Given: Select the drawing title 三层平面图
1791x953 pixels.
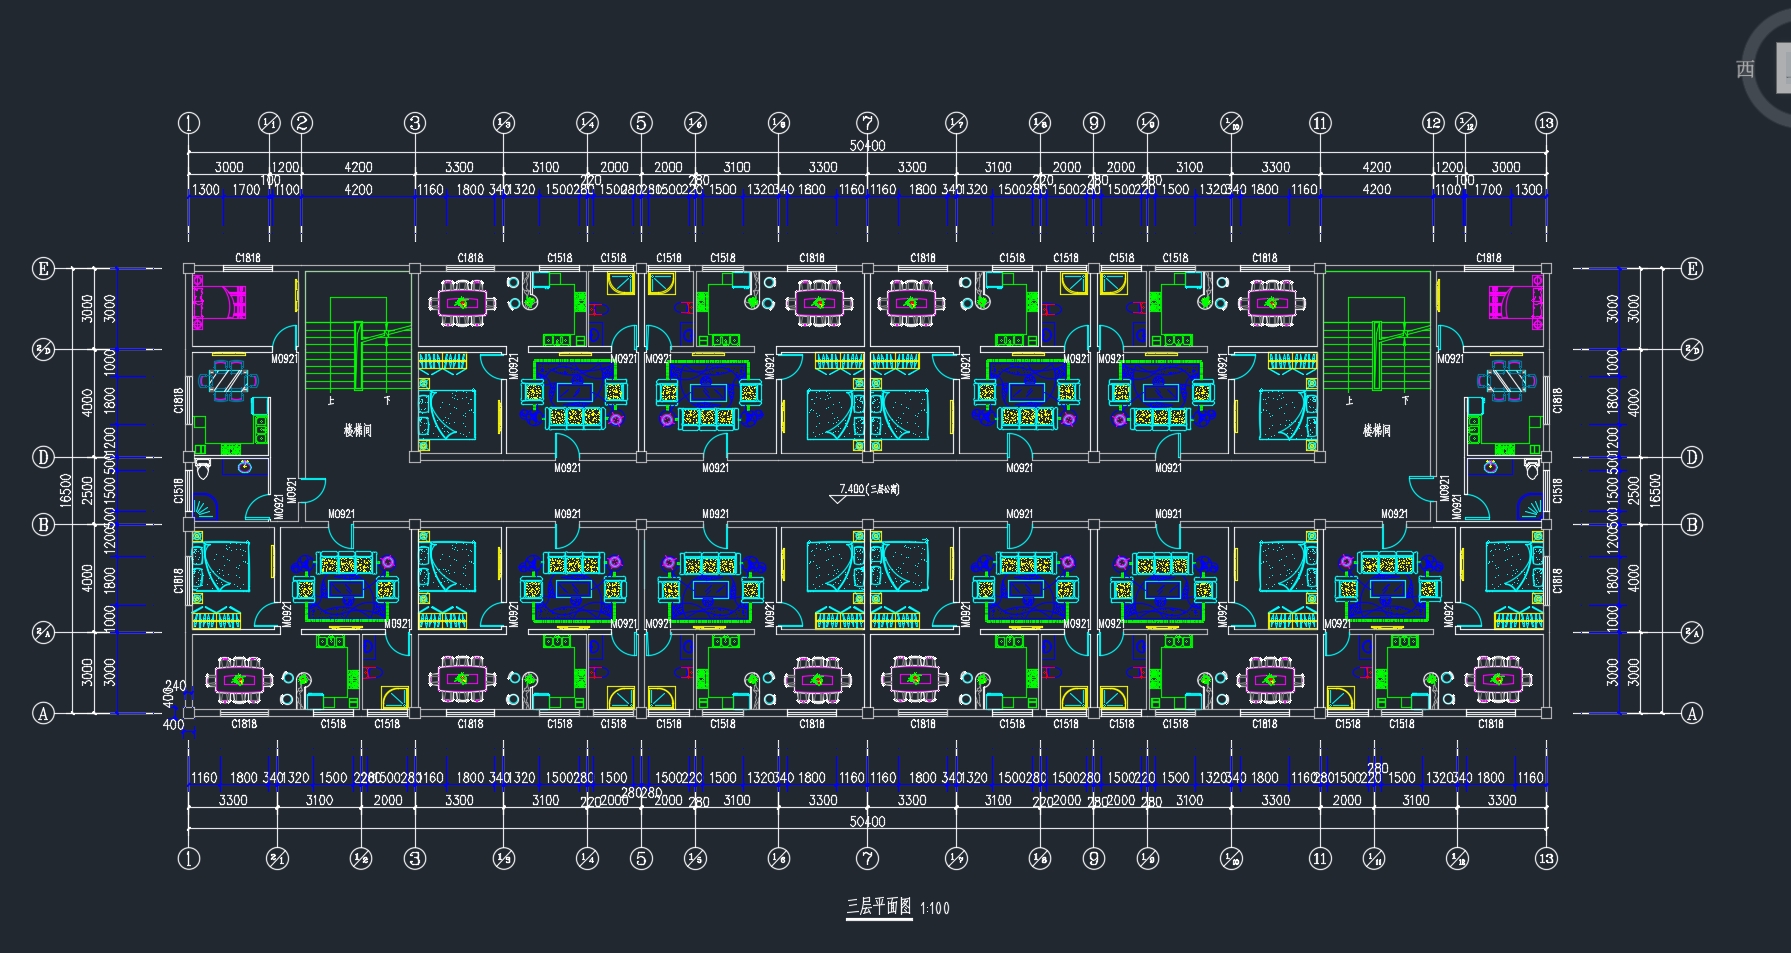Looking at the screenshot, I should tap(879, 907).
